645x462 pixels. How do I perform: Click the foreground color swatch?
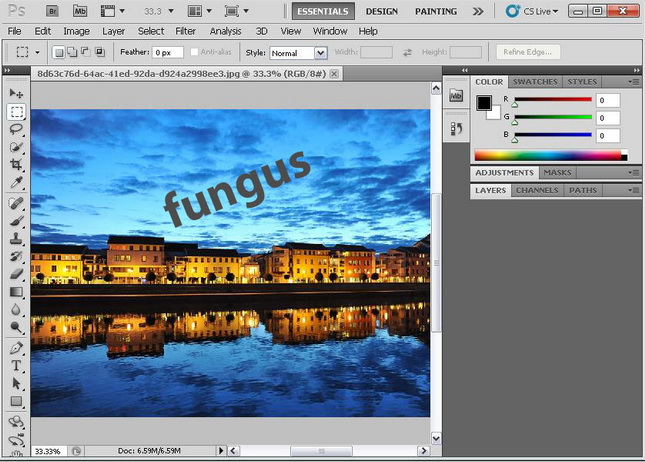pyautogui.click(x=484, y=103)
